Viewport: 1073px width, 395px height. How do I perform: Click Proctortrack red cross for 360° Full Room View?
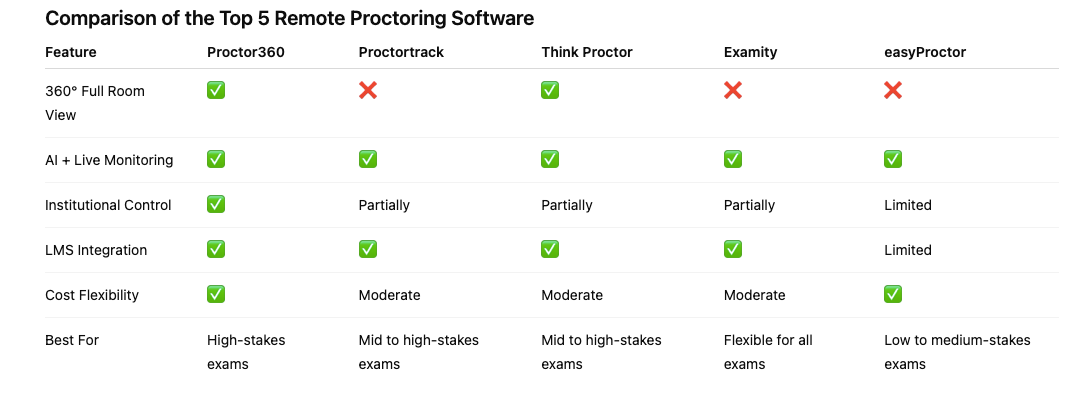point(368,90)
